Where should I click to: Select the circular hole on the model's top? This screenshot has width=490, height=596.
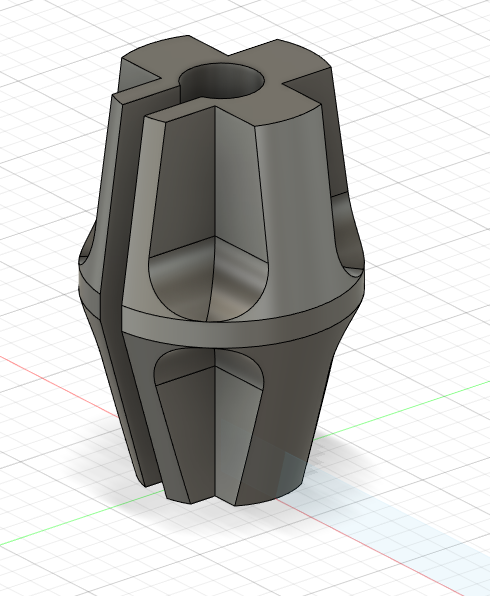click(x=222, y=81)
